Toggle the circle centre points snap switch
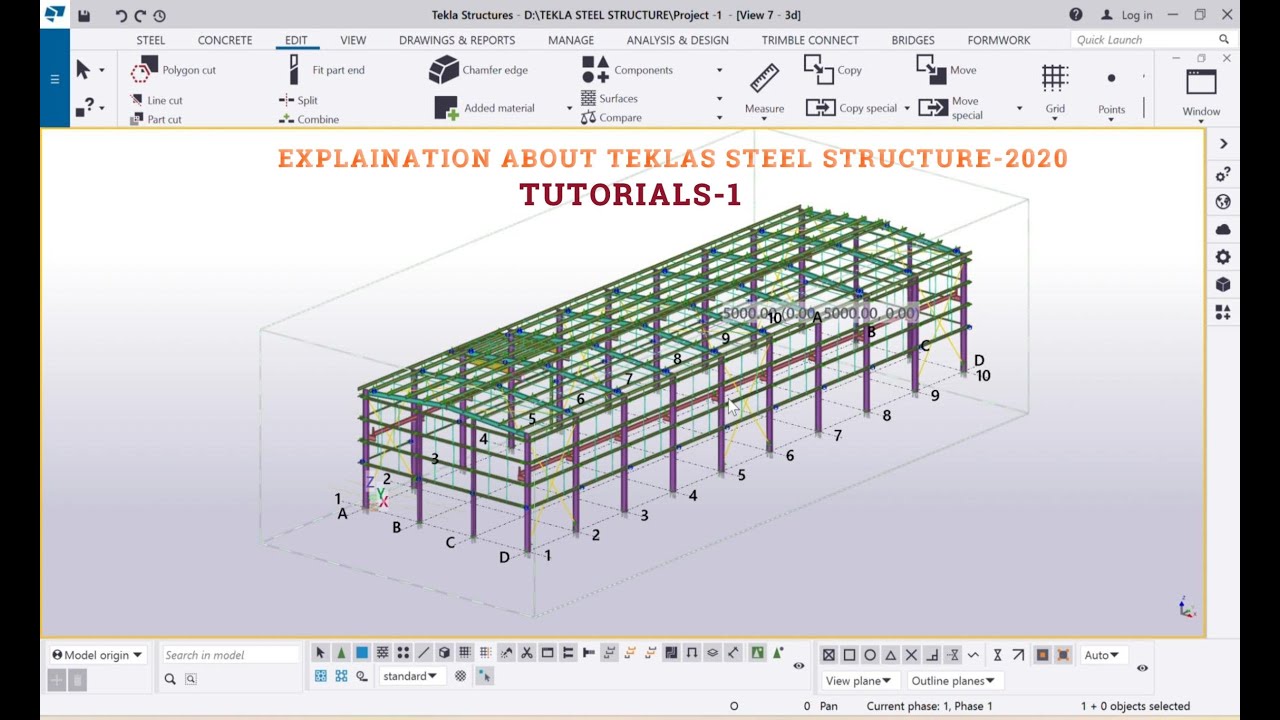1280x720 pixels. point(870,655)
